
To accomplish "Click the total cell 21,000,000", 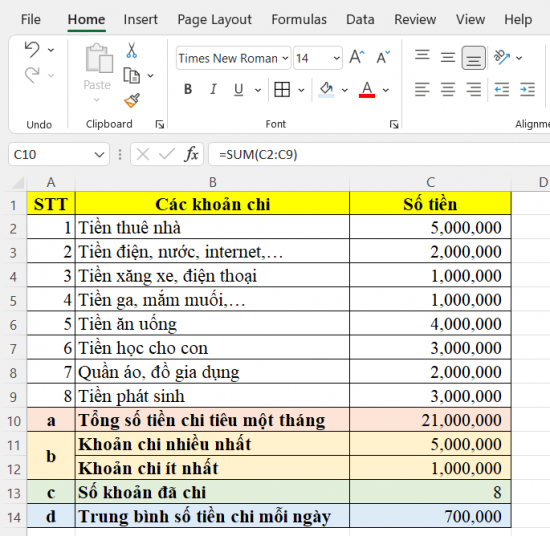I will pyautogui.click(x=430, y=420).
